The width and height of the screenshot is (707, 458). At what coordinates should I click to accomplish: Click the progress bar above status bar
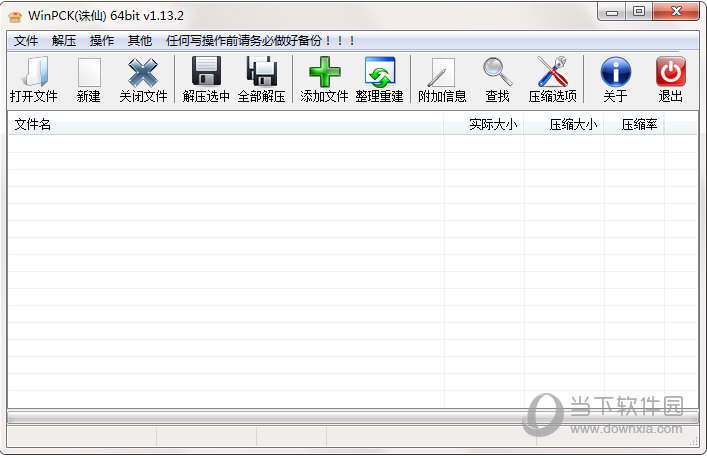click(353, 417)
